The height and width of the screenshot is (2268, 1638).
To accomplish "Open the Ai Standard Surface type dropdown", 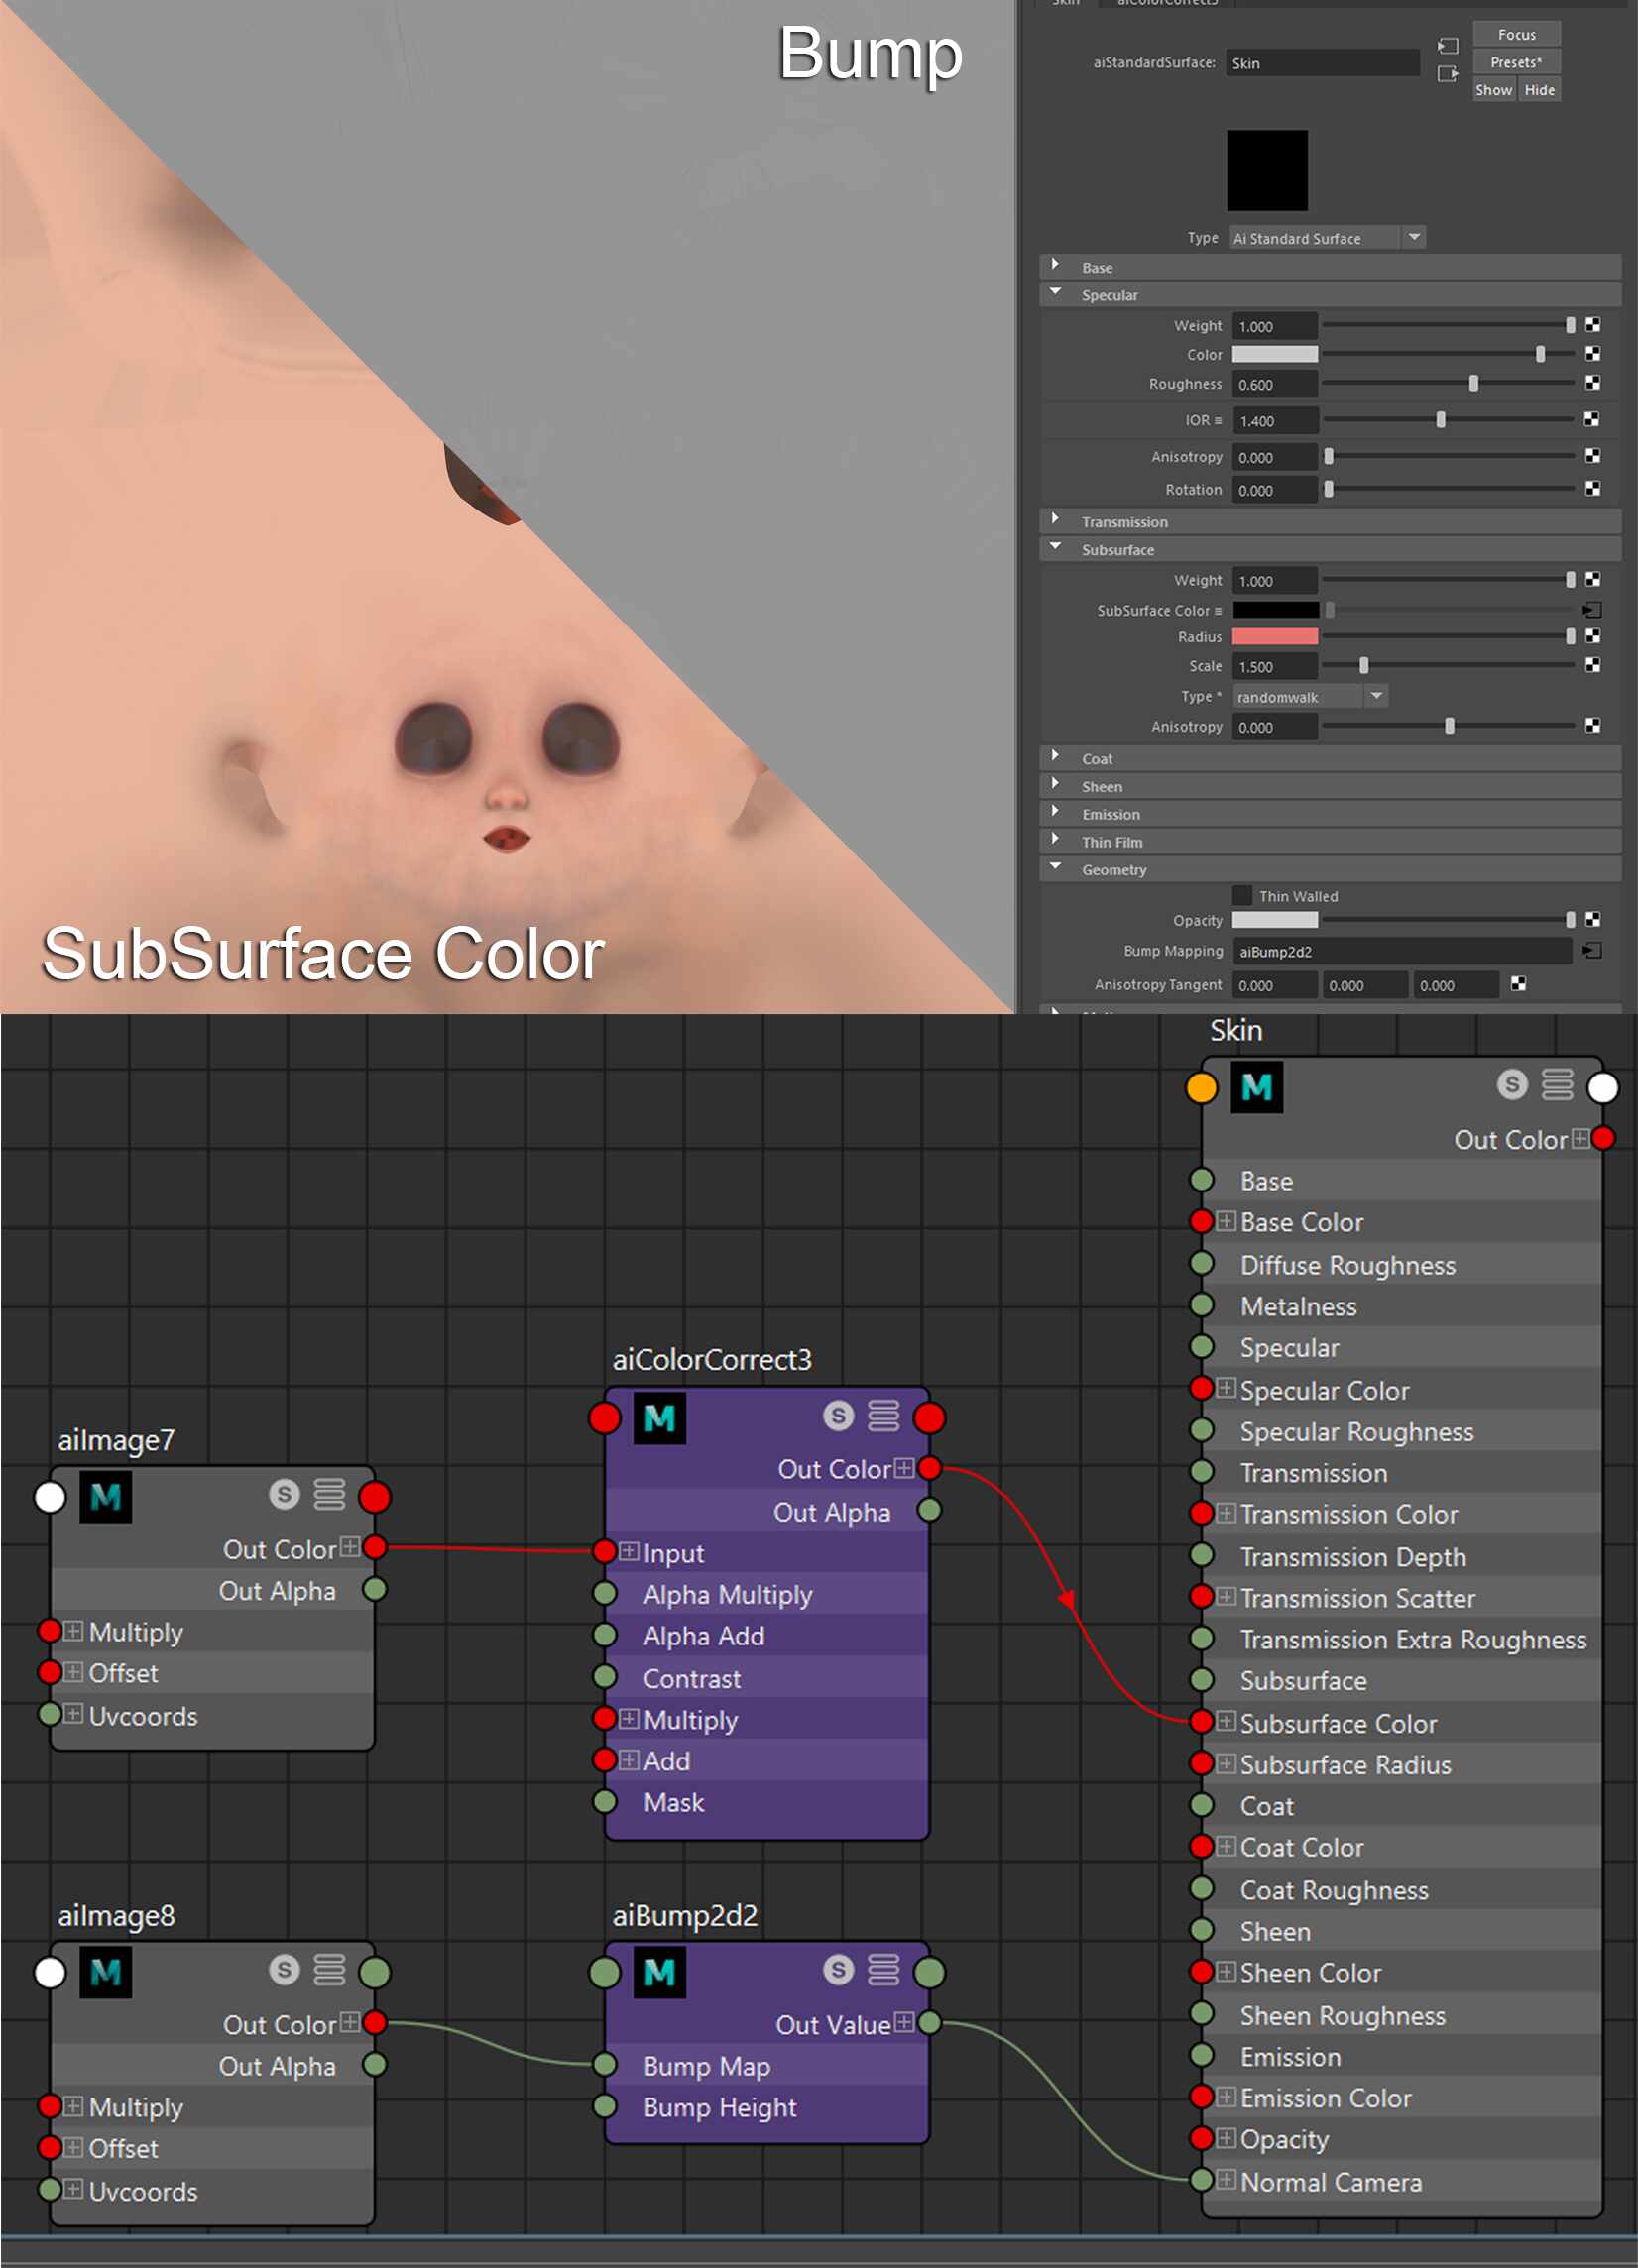I will 1413,238.
